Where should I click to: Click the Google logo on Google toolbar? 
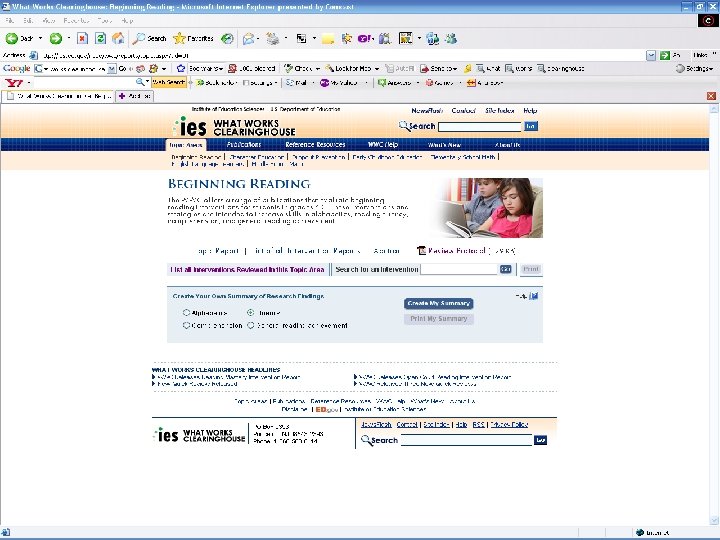click(x=17, y=68)
